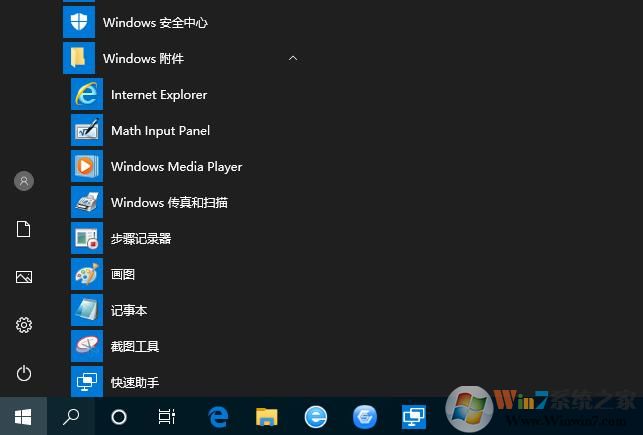Click the "Math Input Panel" text
643x435 pixels.
pos(160,131)
